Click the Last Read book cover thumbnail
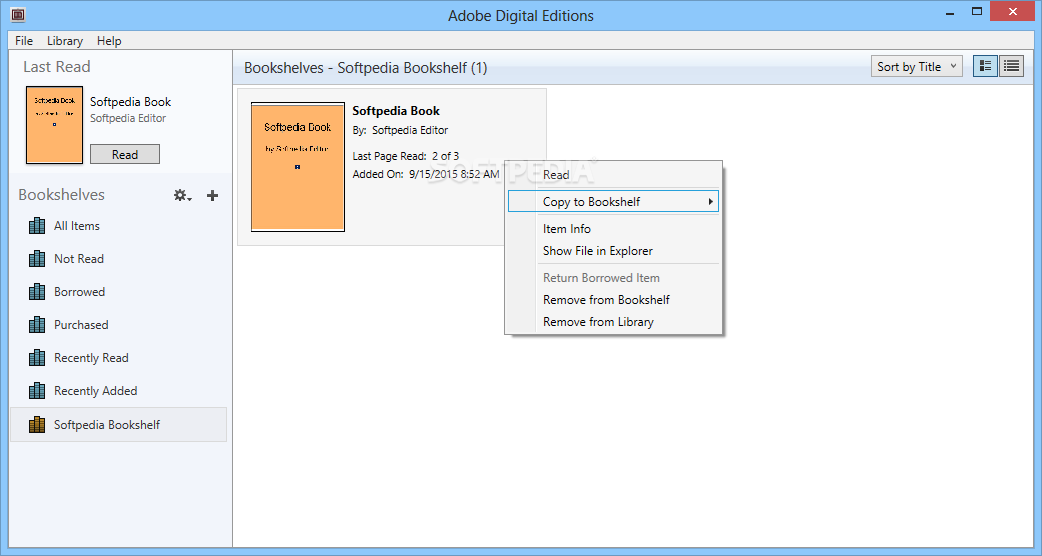Viewport: 1042px width, 556px height. (x=54, y=125)
